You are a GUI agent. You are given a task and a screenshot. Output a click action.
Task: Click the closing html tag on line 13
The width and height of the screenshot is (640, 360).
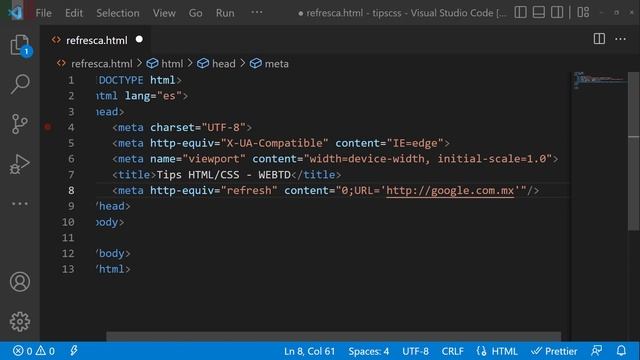coord(113,269)
